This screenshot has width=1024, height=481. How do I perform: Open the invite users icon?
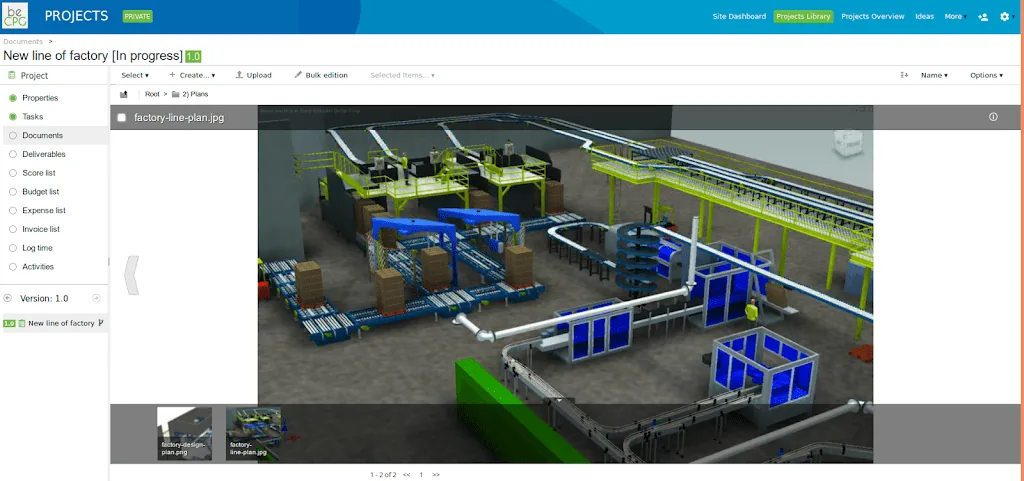(983, 17)
